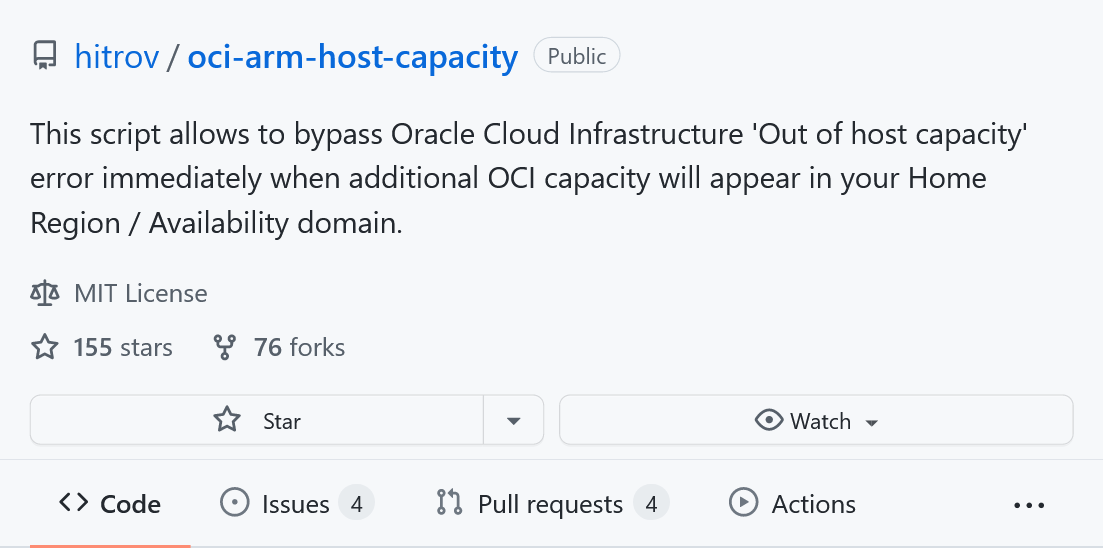Open the Pull requests tab
Viewport: 1103px width, 548px height.
(x=550, y=504)
